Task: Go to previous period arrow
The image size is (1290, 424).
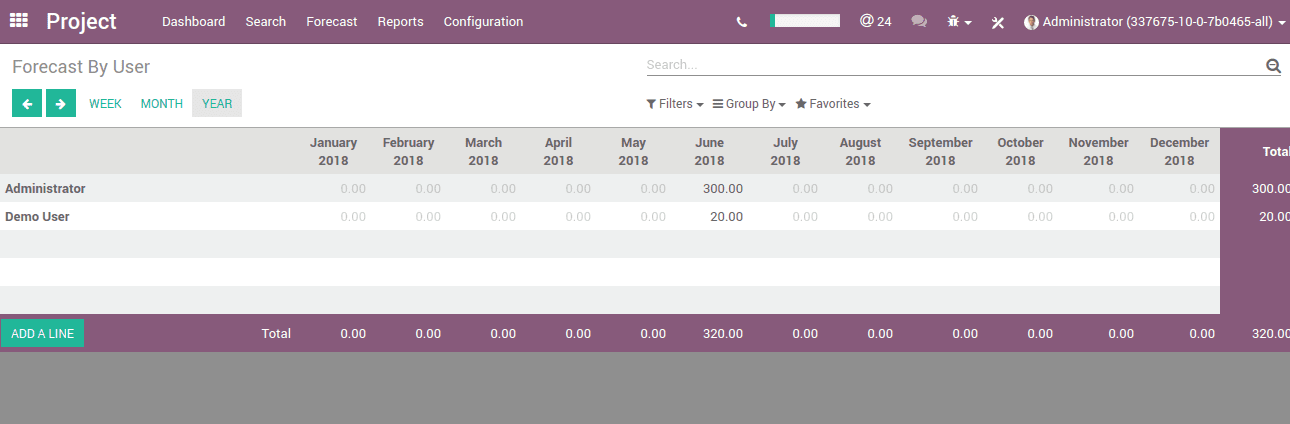Action: (x=27, y=103)
